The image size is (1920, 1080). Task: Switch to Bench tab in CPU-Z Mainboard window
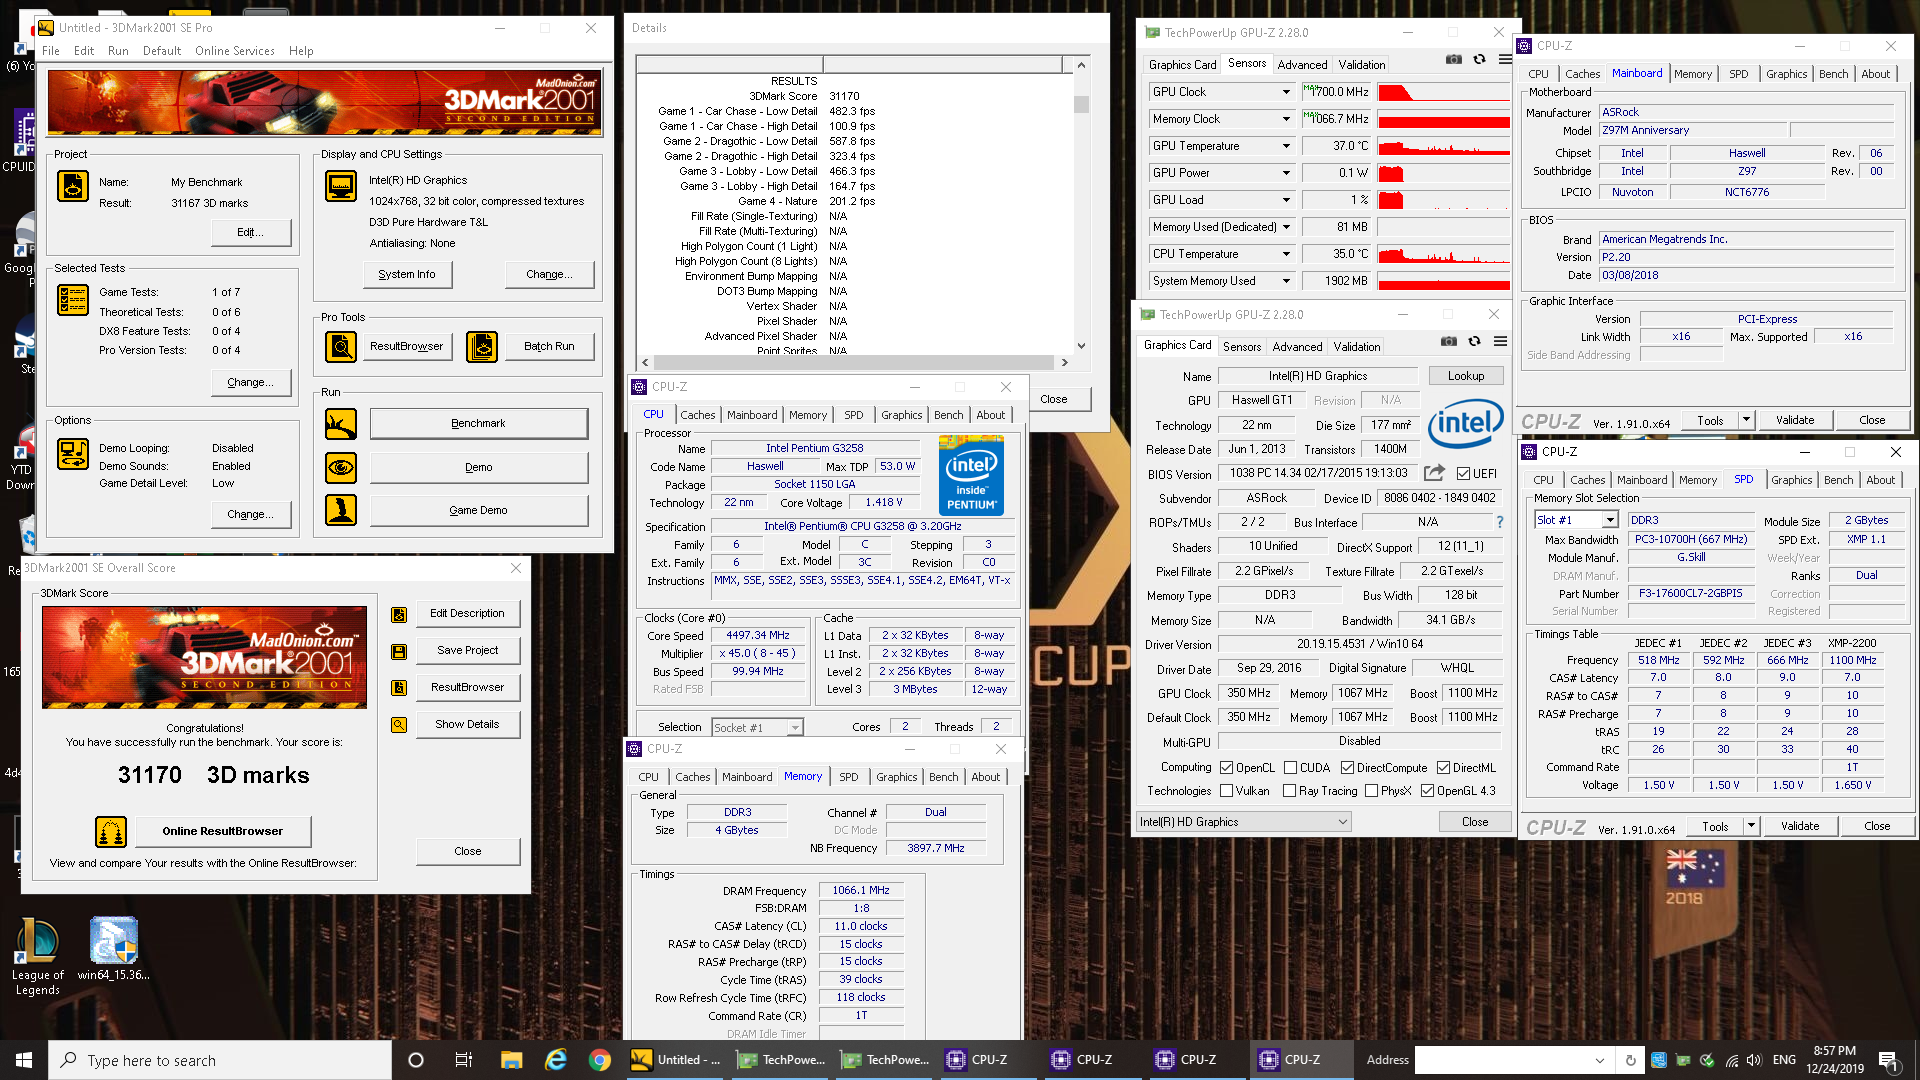(x=1833, y=74)
